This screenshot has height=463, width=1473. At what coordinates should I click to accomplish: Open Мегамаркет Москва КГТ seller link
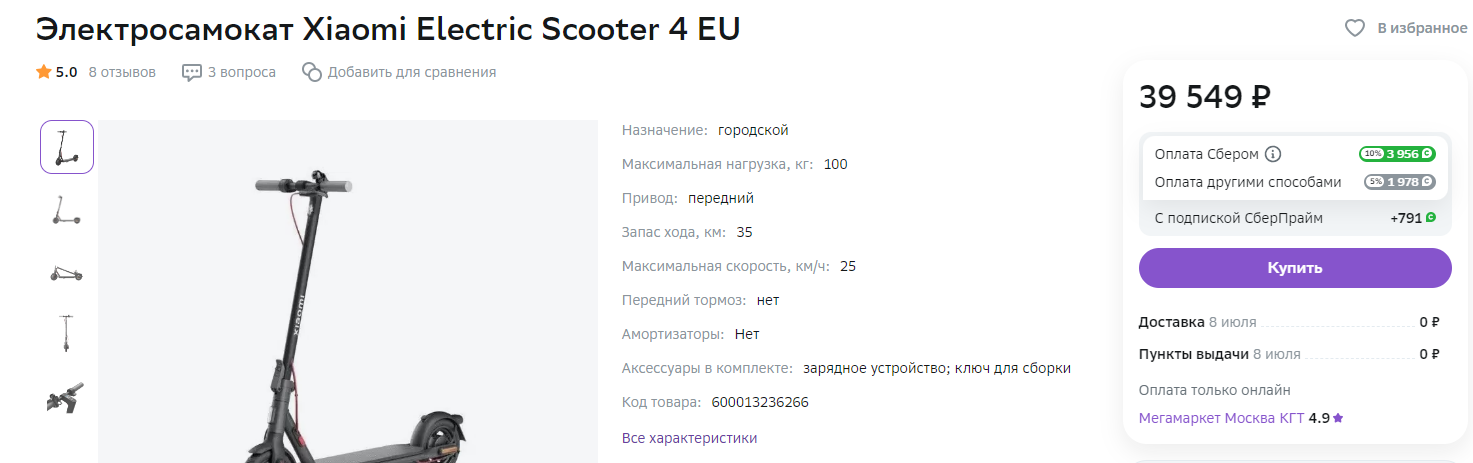(x=1221, y=418)
